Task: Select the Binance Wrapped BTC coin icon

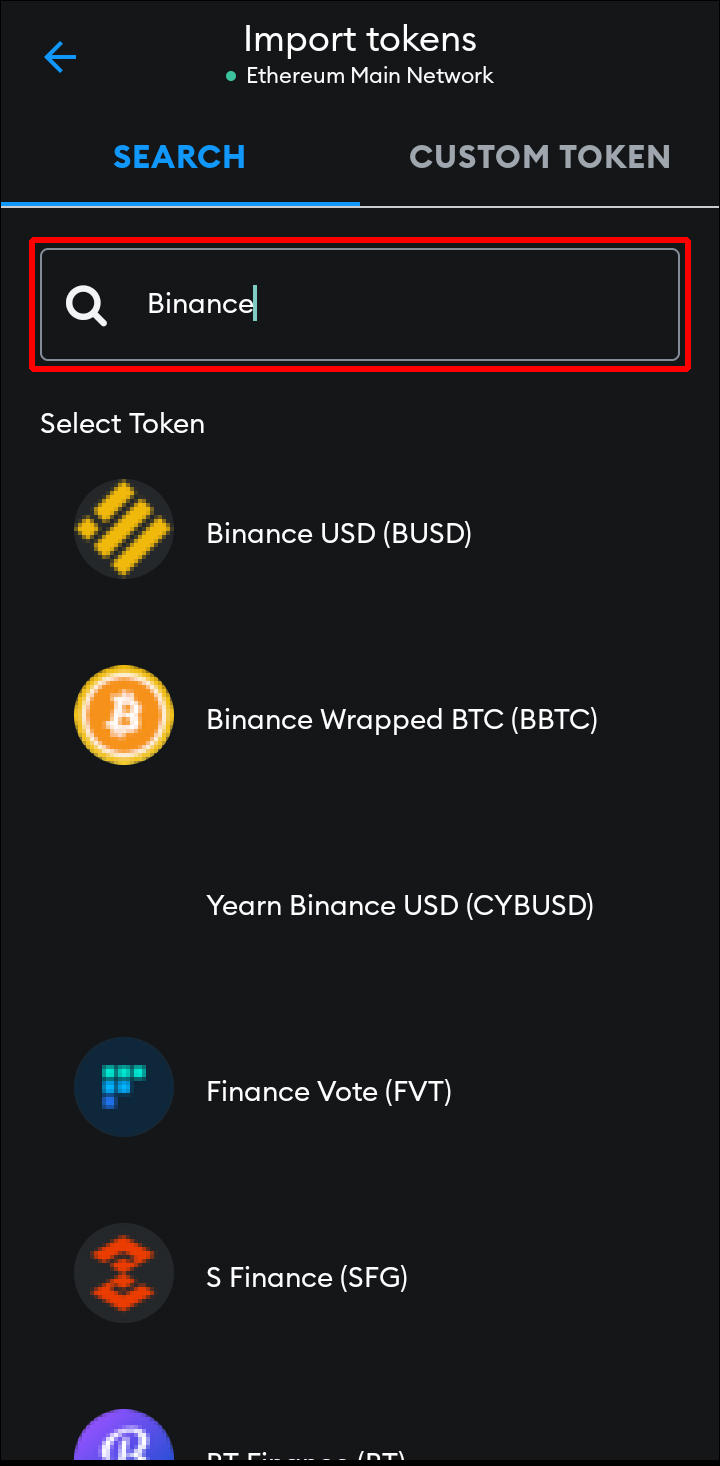Action: [x=124, y=715]
